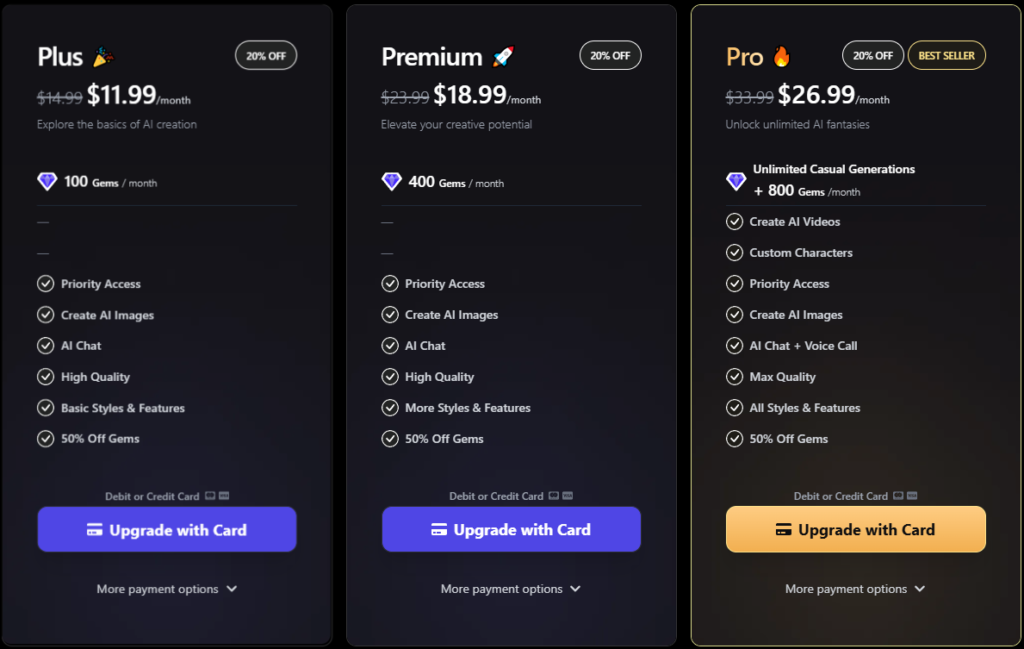Click the BEST SELLER badge on Pro
Screen dimensions: 1024x649
pyautogui.click(x=946, y=56)
